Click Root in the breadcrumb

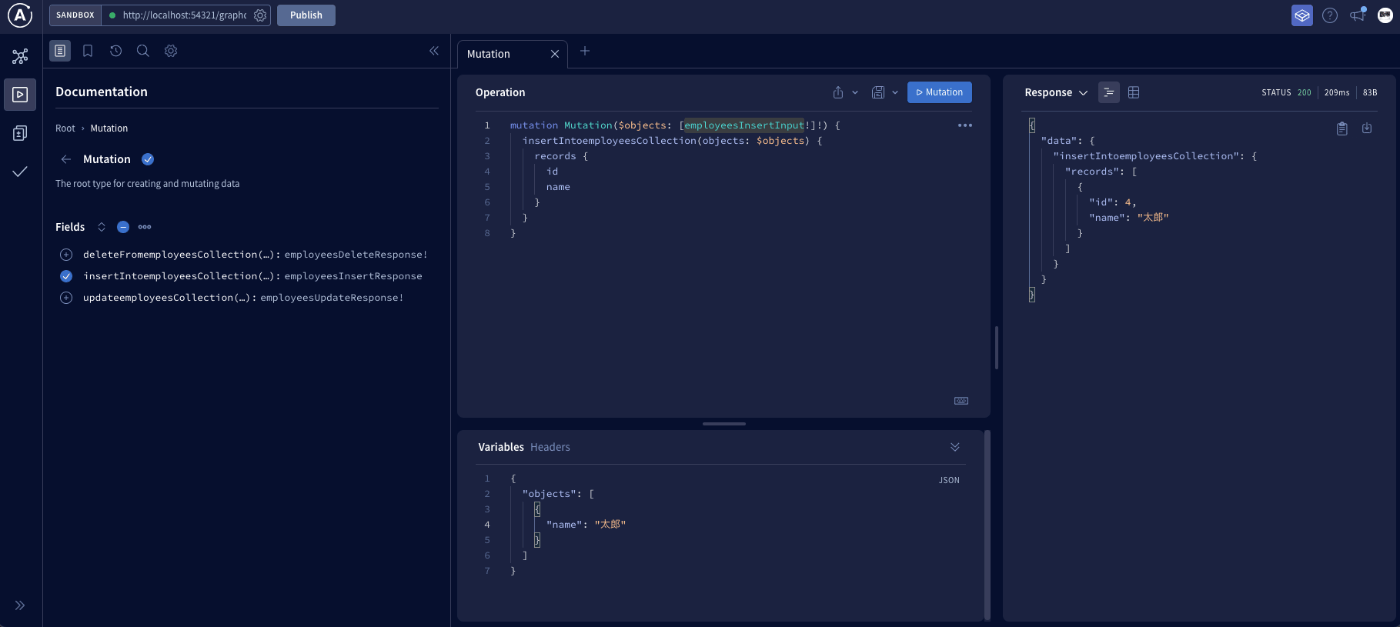tap(65, 128)
